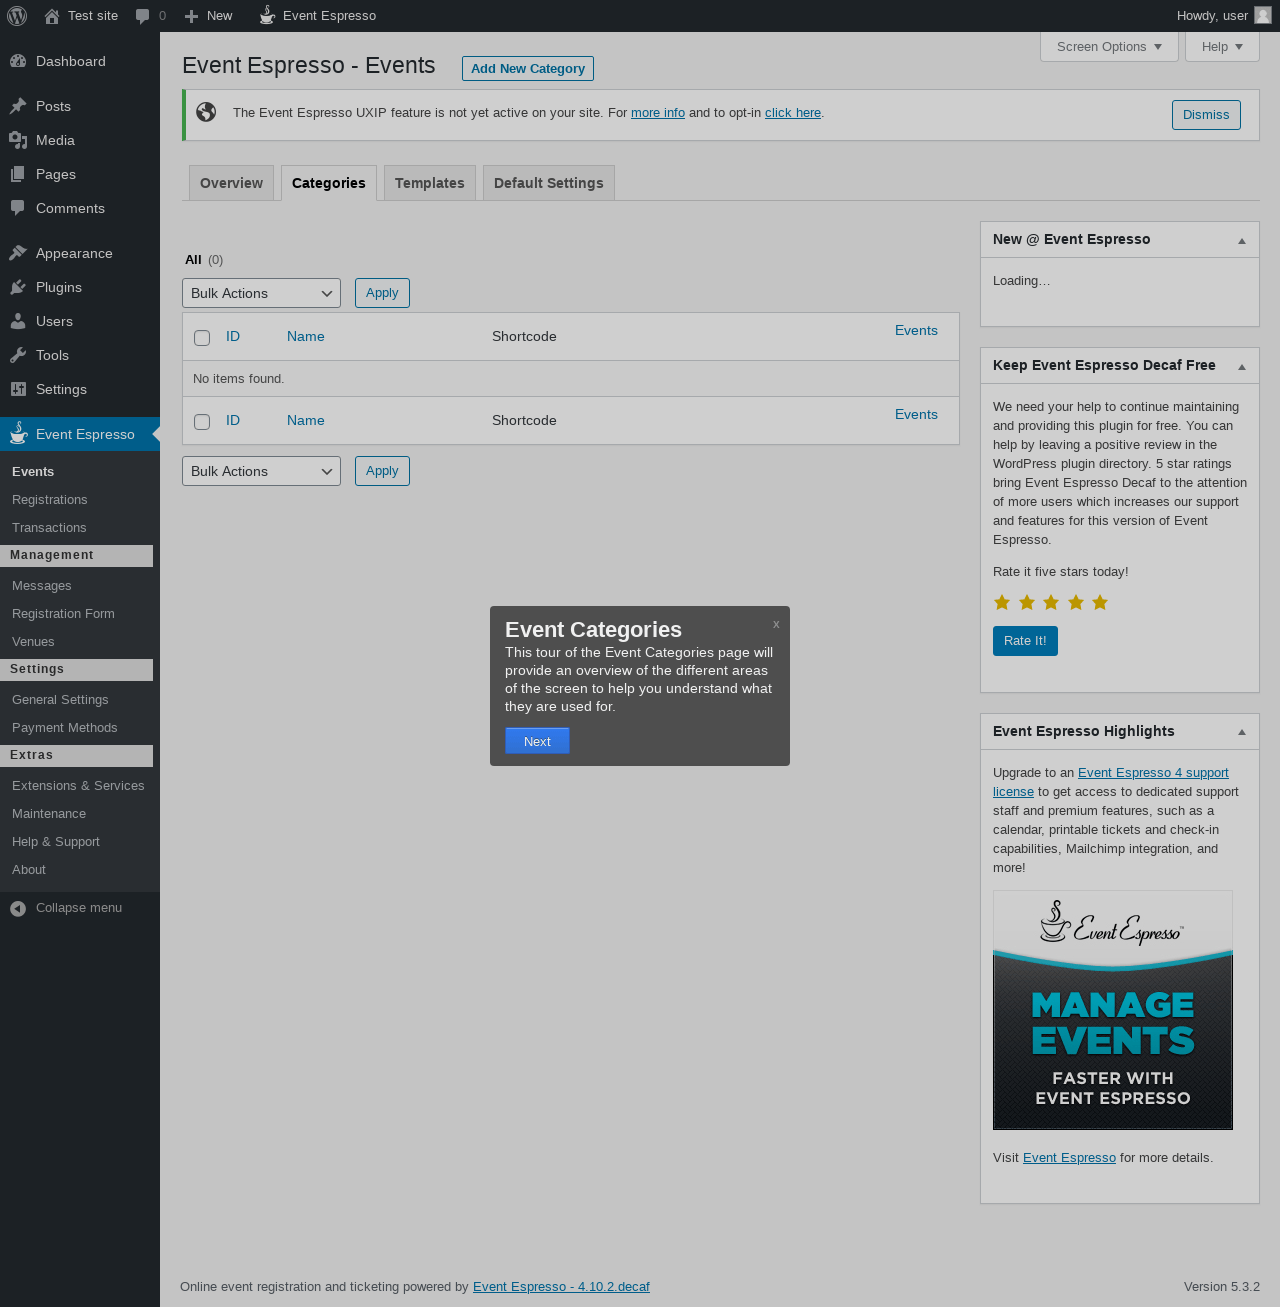1280x1307 pixels.
Task: Click the Collapse menu arrow icon
Action: pos(18,908)
